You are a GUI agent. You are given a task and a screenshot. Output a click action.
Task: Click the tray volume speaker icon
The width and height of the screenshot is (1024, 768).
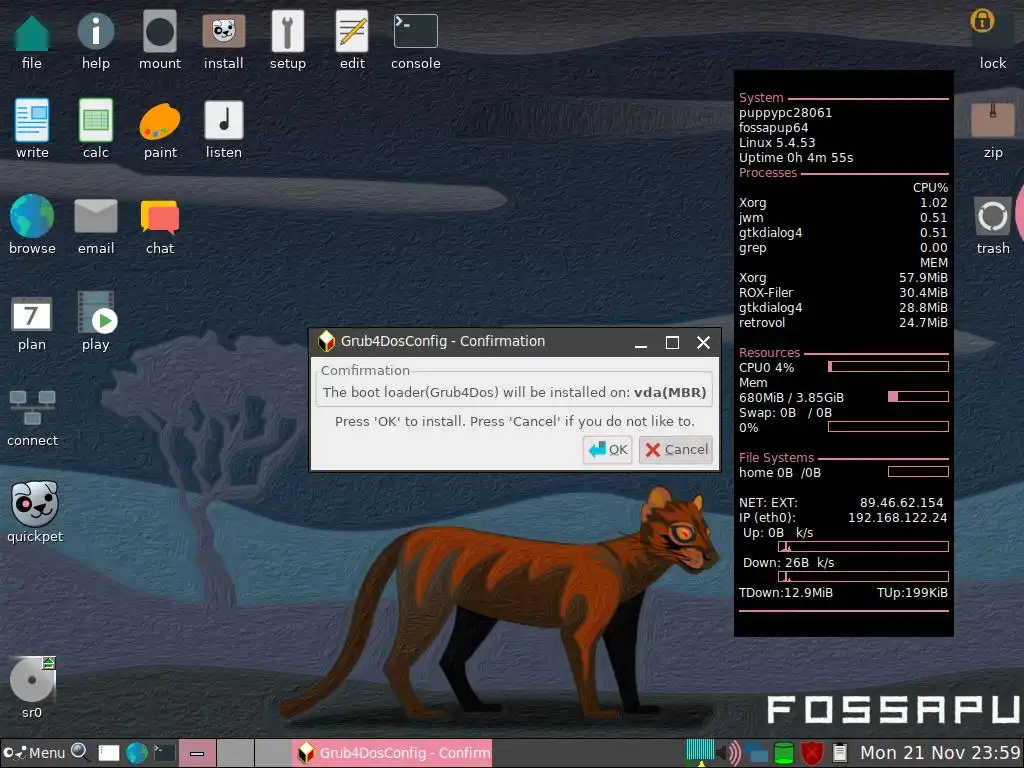729,753
